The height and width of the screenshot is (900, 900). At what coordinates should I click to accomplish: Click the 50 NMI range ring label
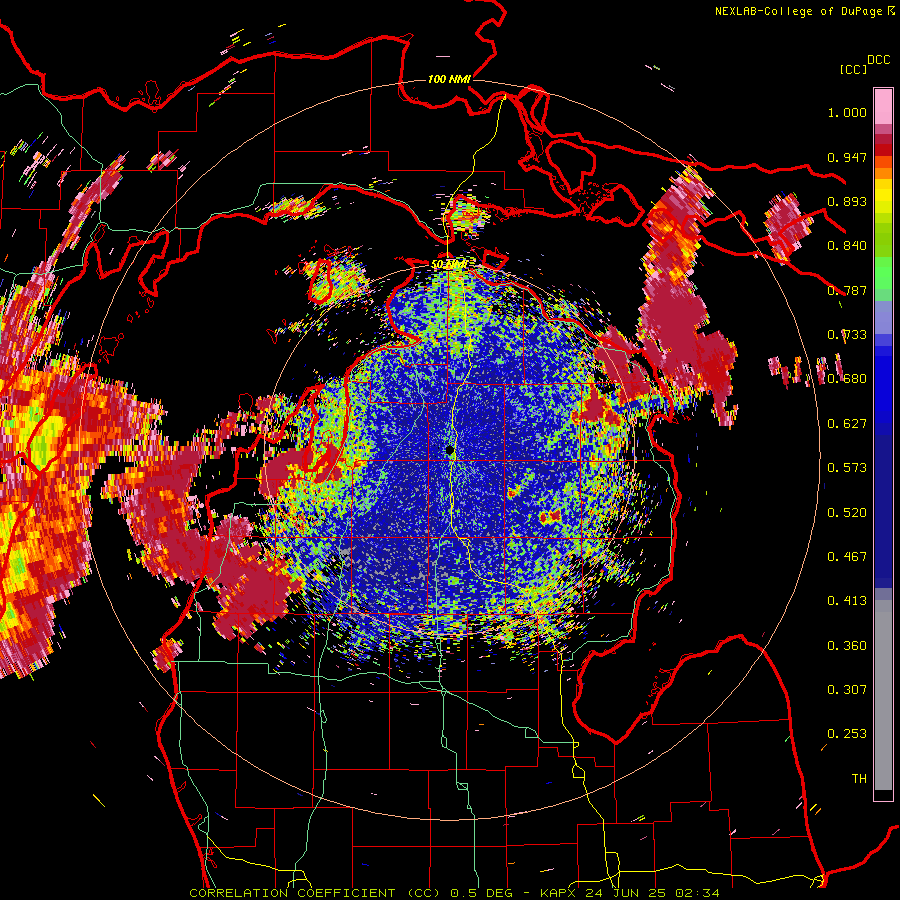[x=449, y=265]
